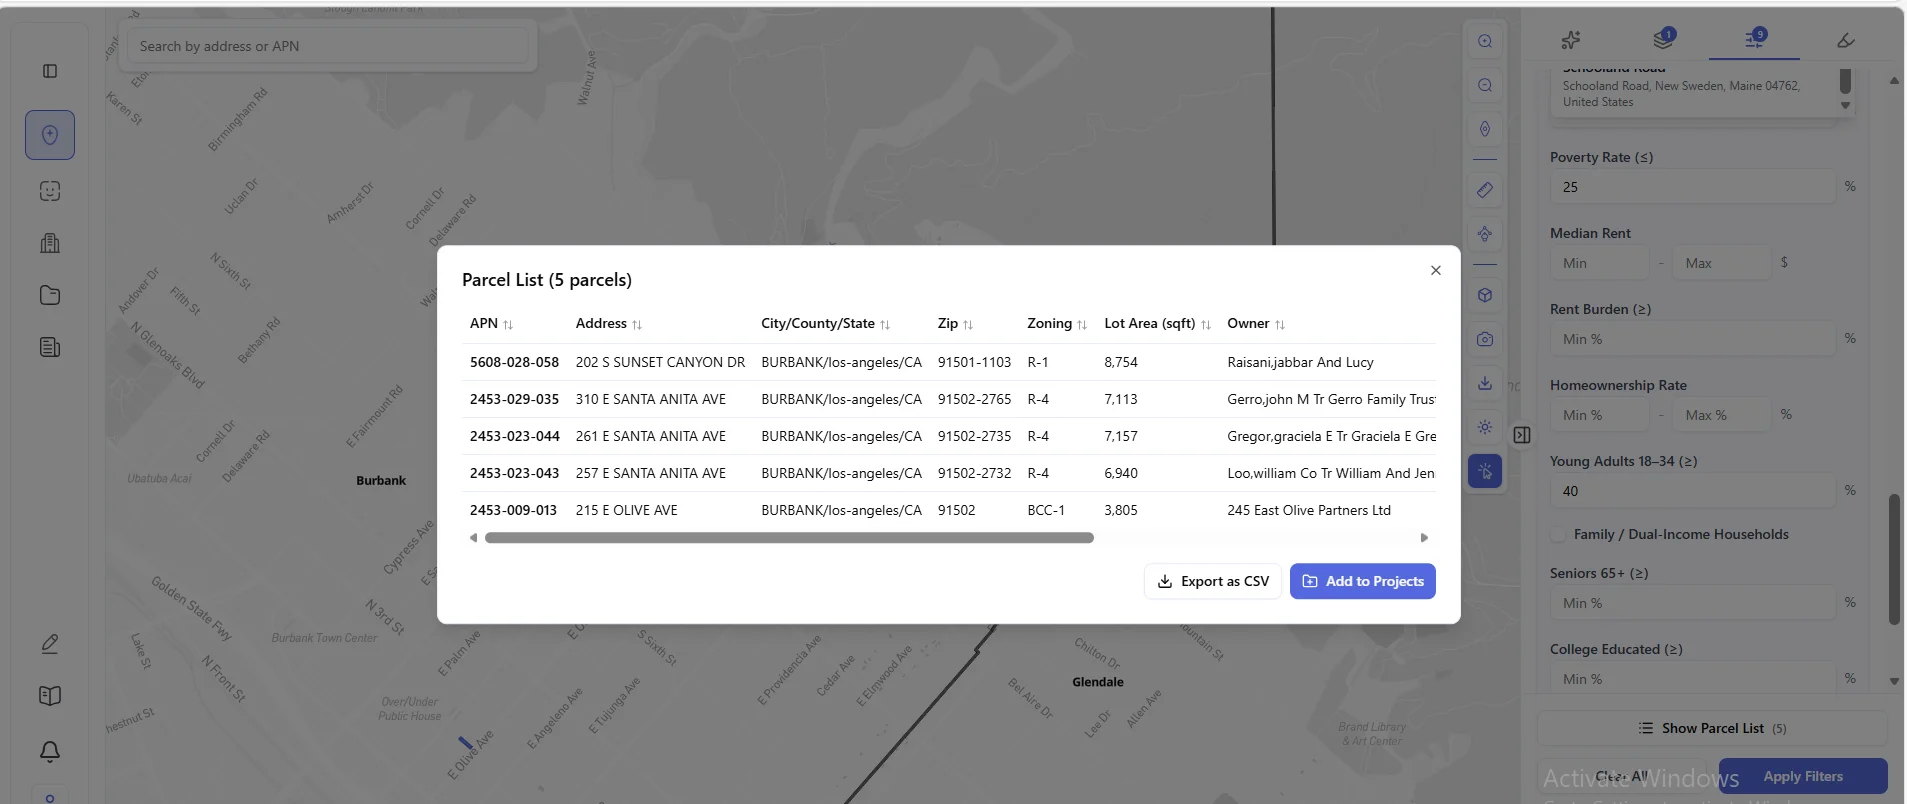Click the download icon in map toolbar
The height and width of the screenshot is (804, 1907).
tap(1485, 383)
